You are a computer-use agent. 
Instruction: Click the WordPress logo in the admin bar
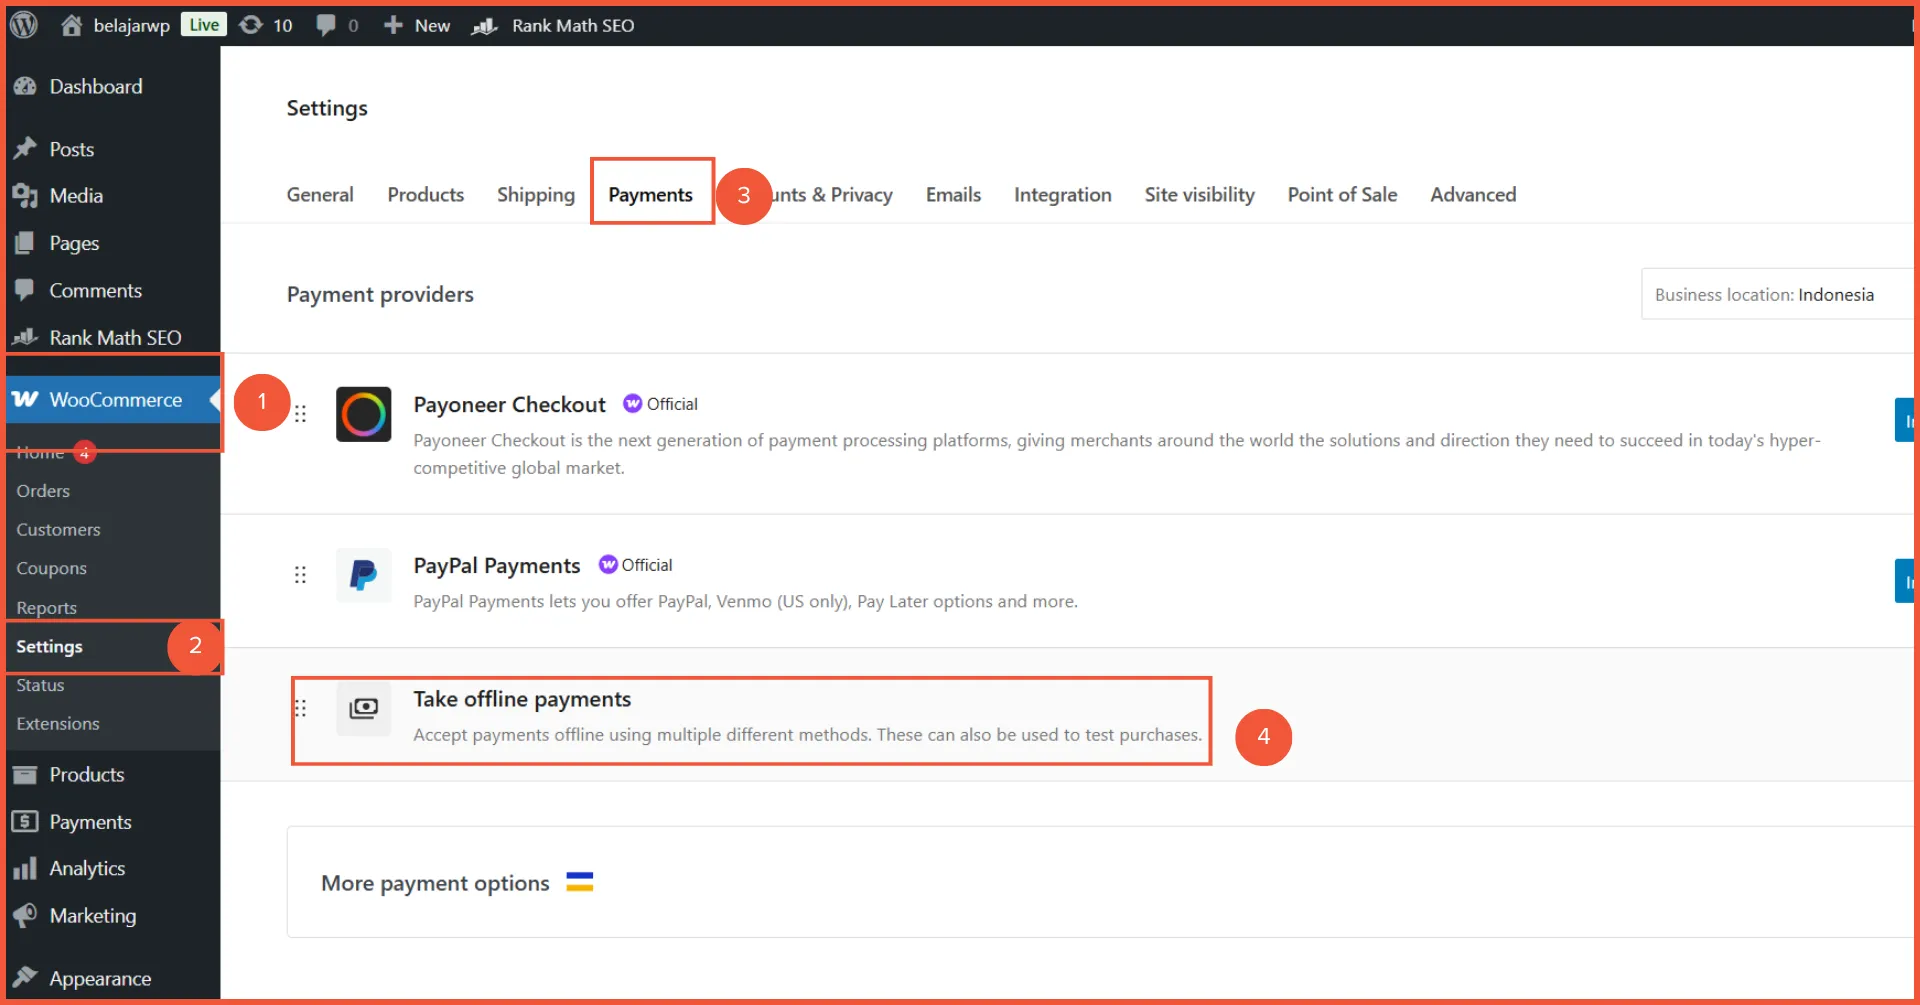(22, 25)
